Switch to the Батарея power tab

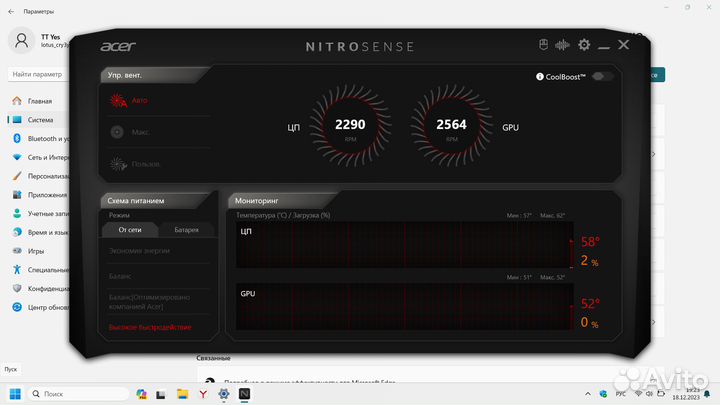pyautogui.click(x=186, y=230)
